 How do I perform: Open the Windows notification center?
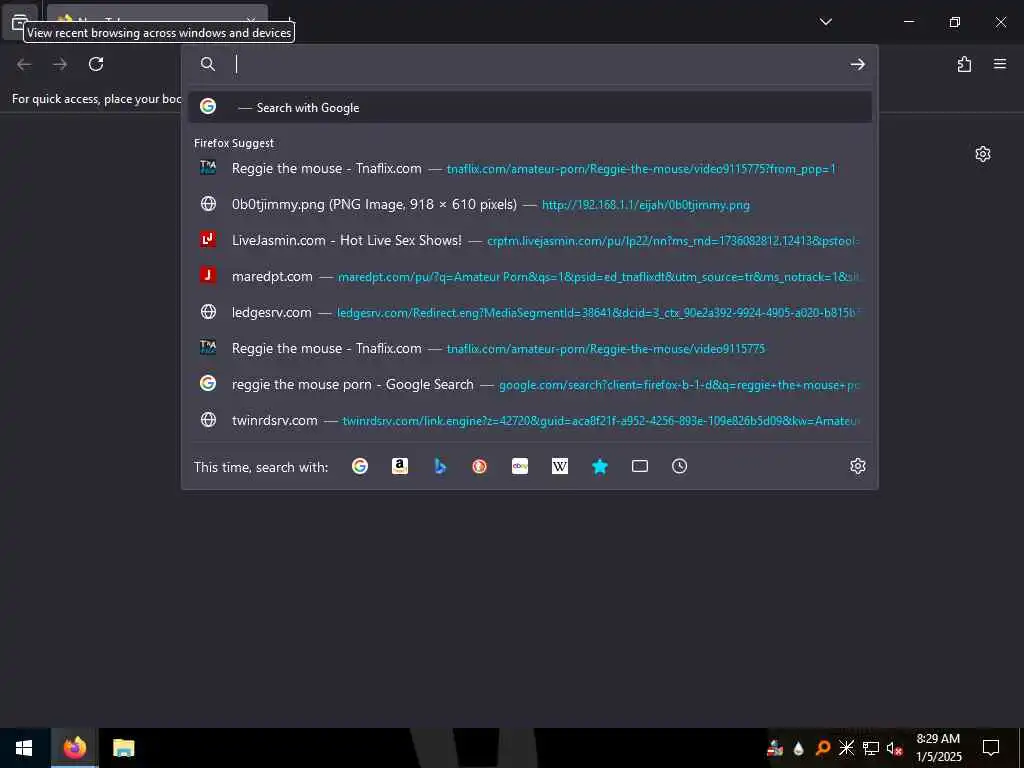pyautogui.click(x=991, y=748)
